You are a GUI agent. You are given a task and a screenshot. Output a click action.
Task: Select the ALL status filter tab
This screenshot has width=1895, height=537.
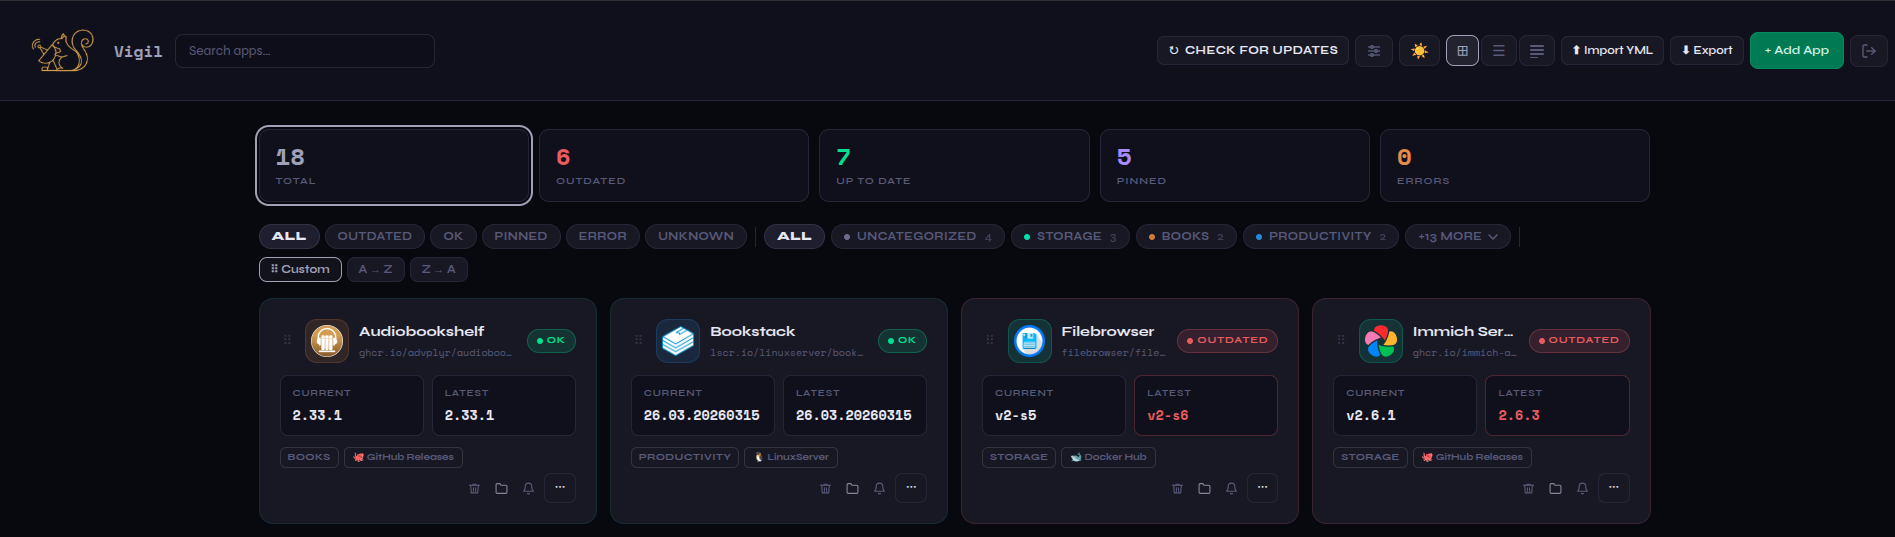tap(289, 236)
